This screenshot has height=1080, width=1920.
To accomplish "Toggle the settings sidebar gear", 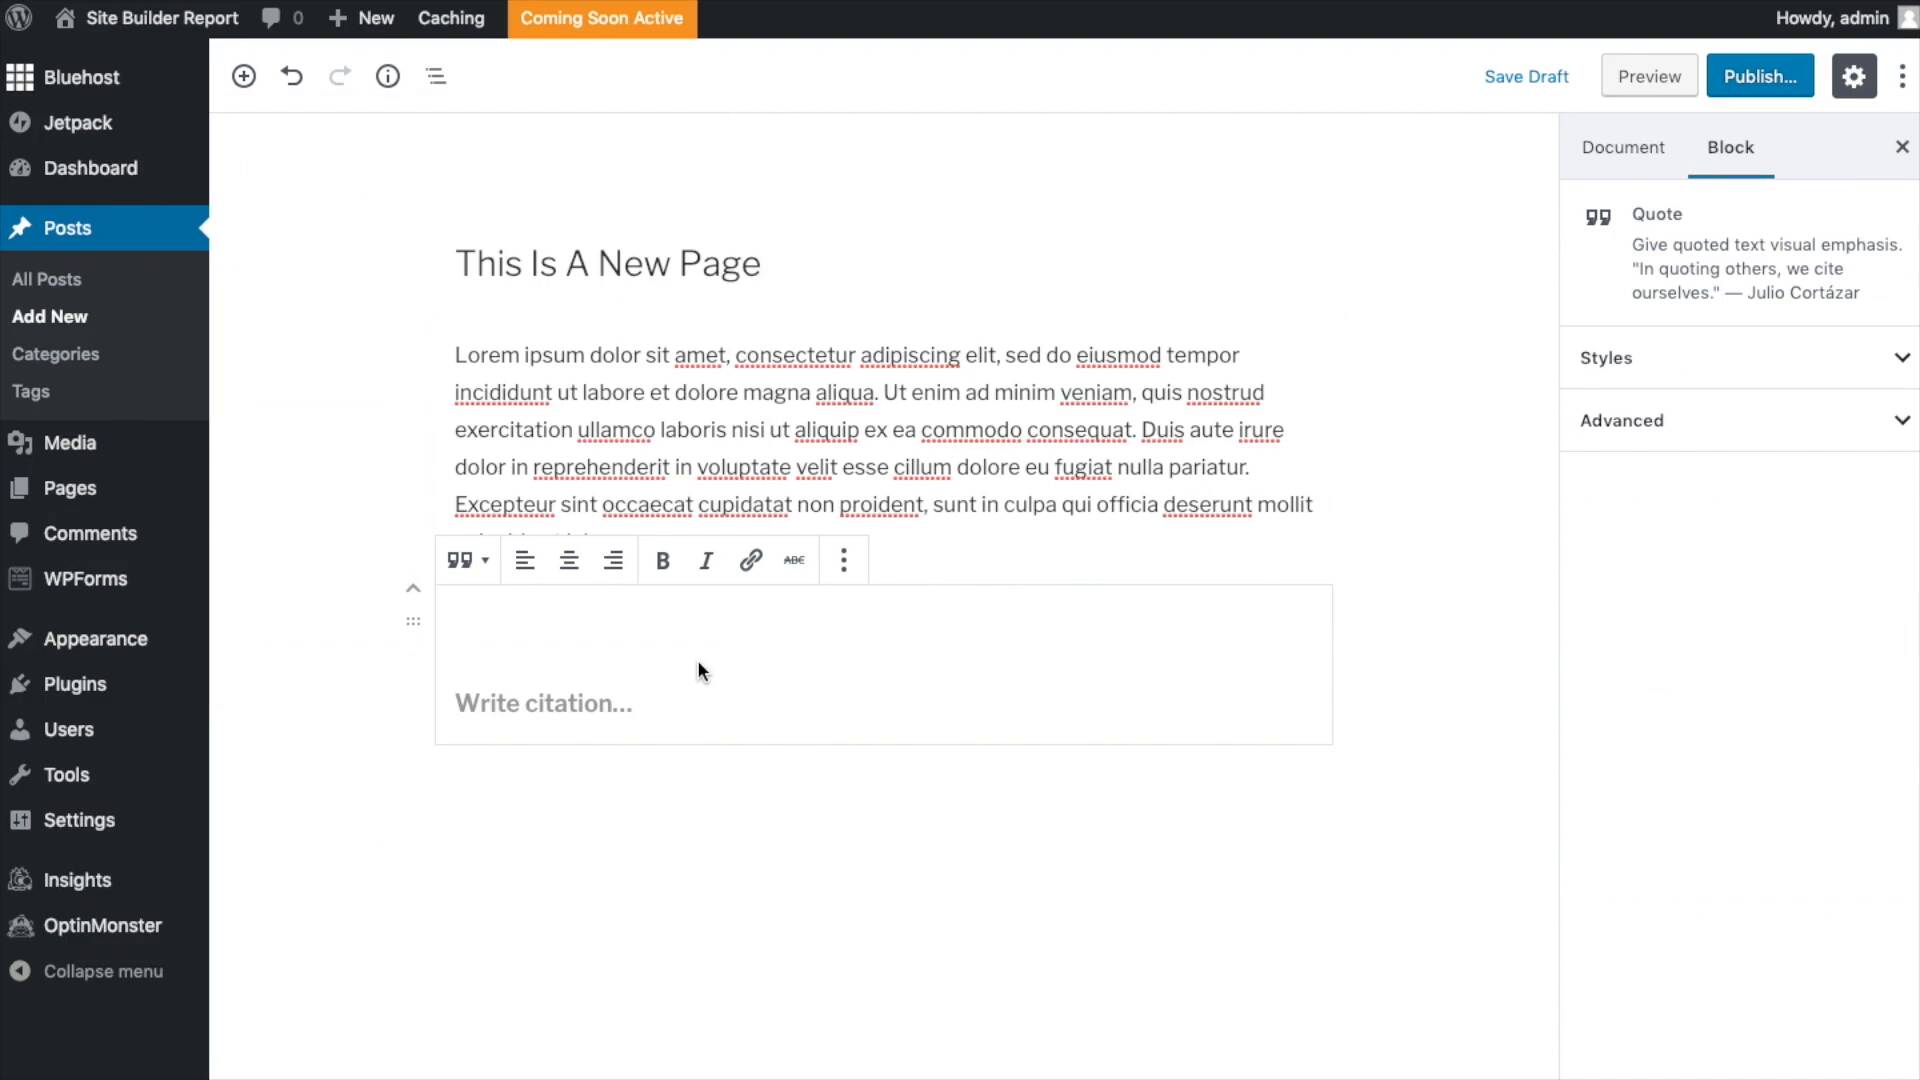I will [1853, 76].
